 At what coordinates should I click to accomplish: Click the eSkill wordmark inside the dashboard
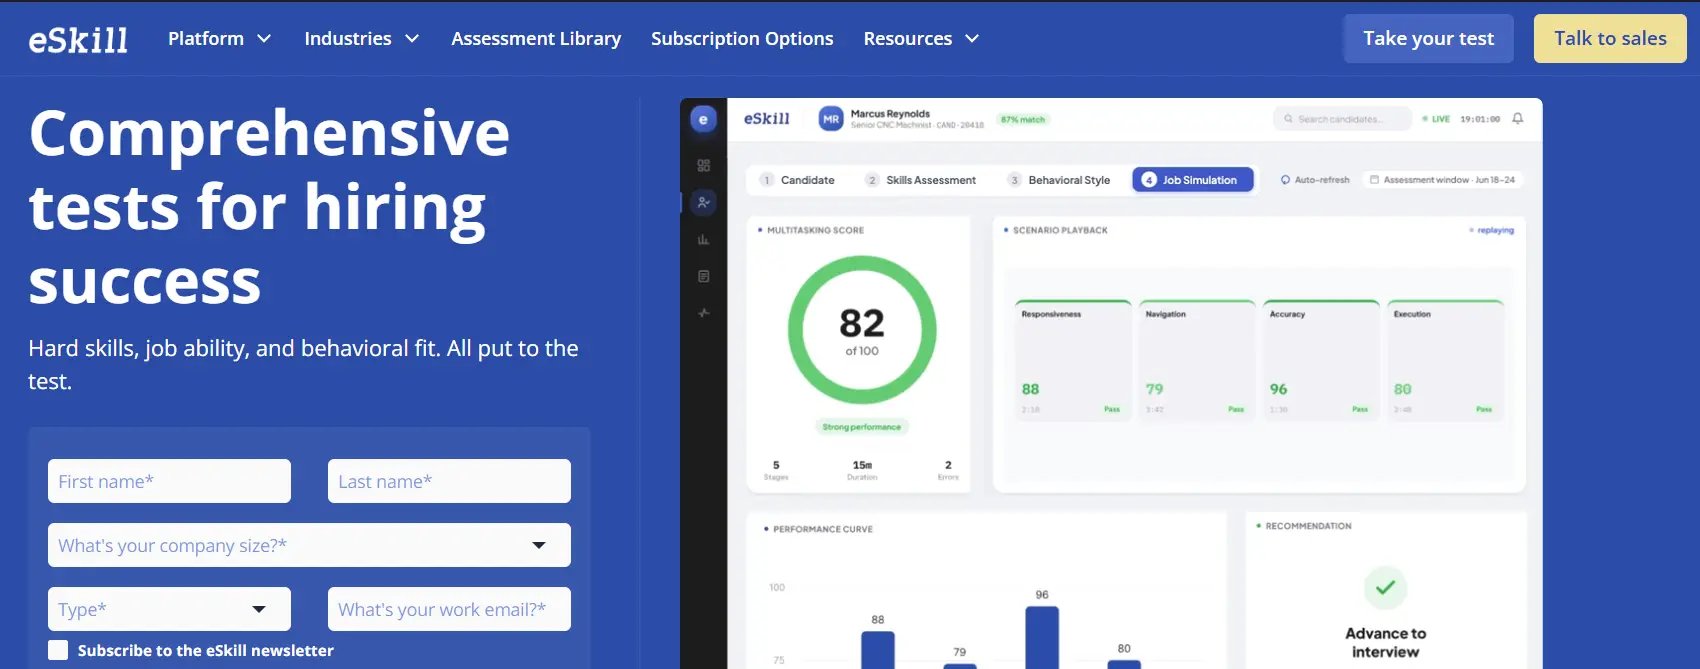[767, 119]
